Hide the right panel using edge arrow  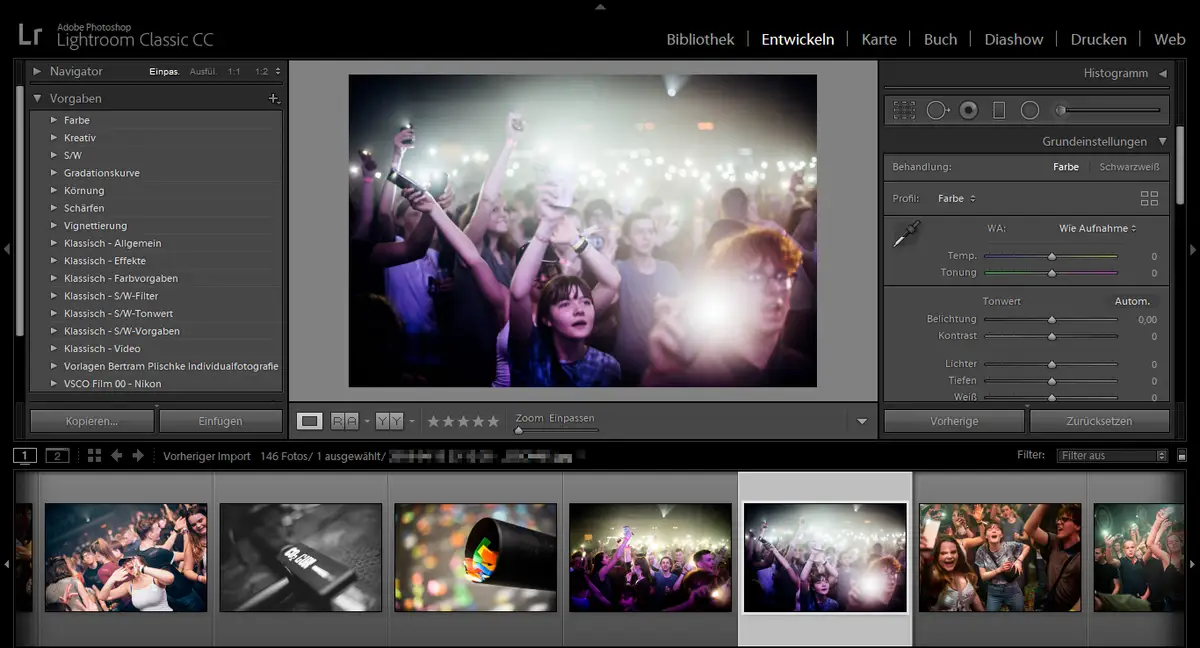[x=1192, y=249]
